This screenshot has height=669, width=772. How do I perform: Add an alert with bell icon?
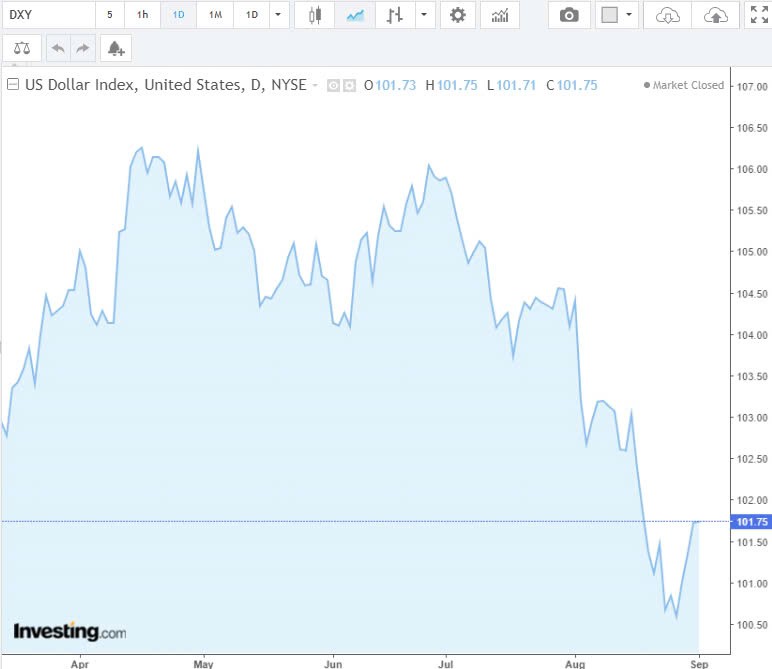pyautogui.click(x=116, y=48)
